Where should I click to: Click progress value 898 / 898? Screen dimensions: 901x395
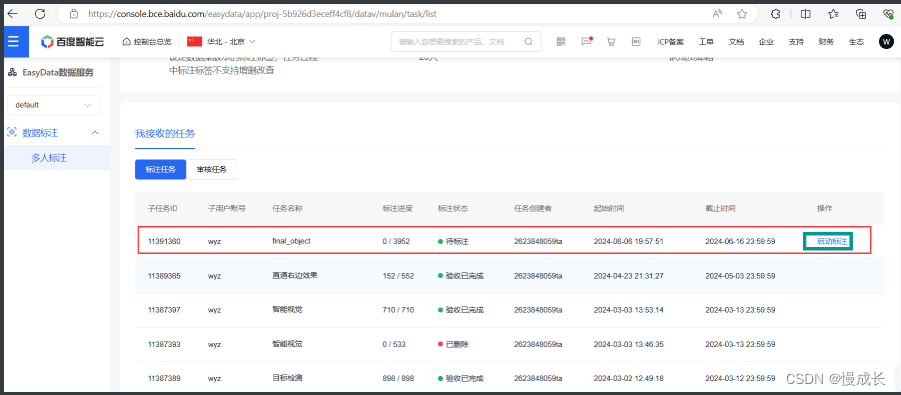398,378
